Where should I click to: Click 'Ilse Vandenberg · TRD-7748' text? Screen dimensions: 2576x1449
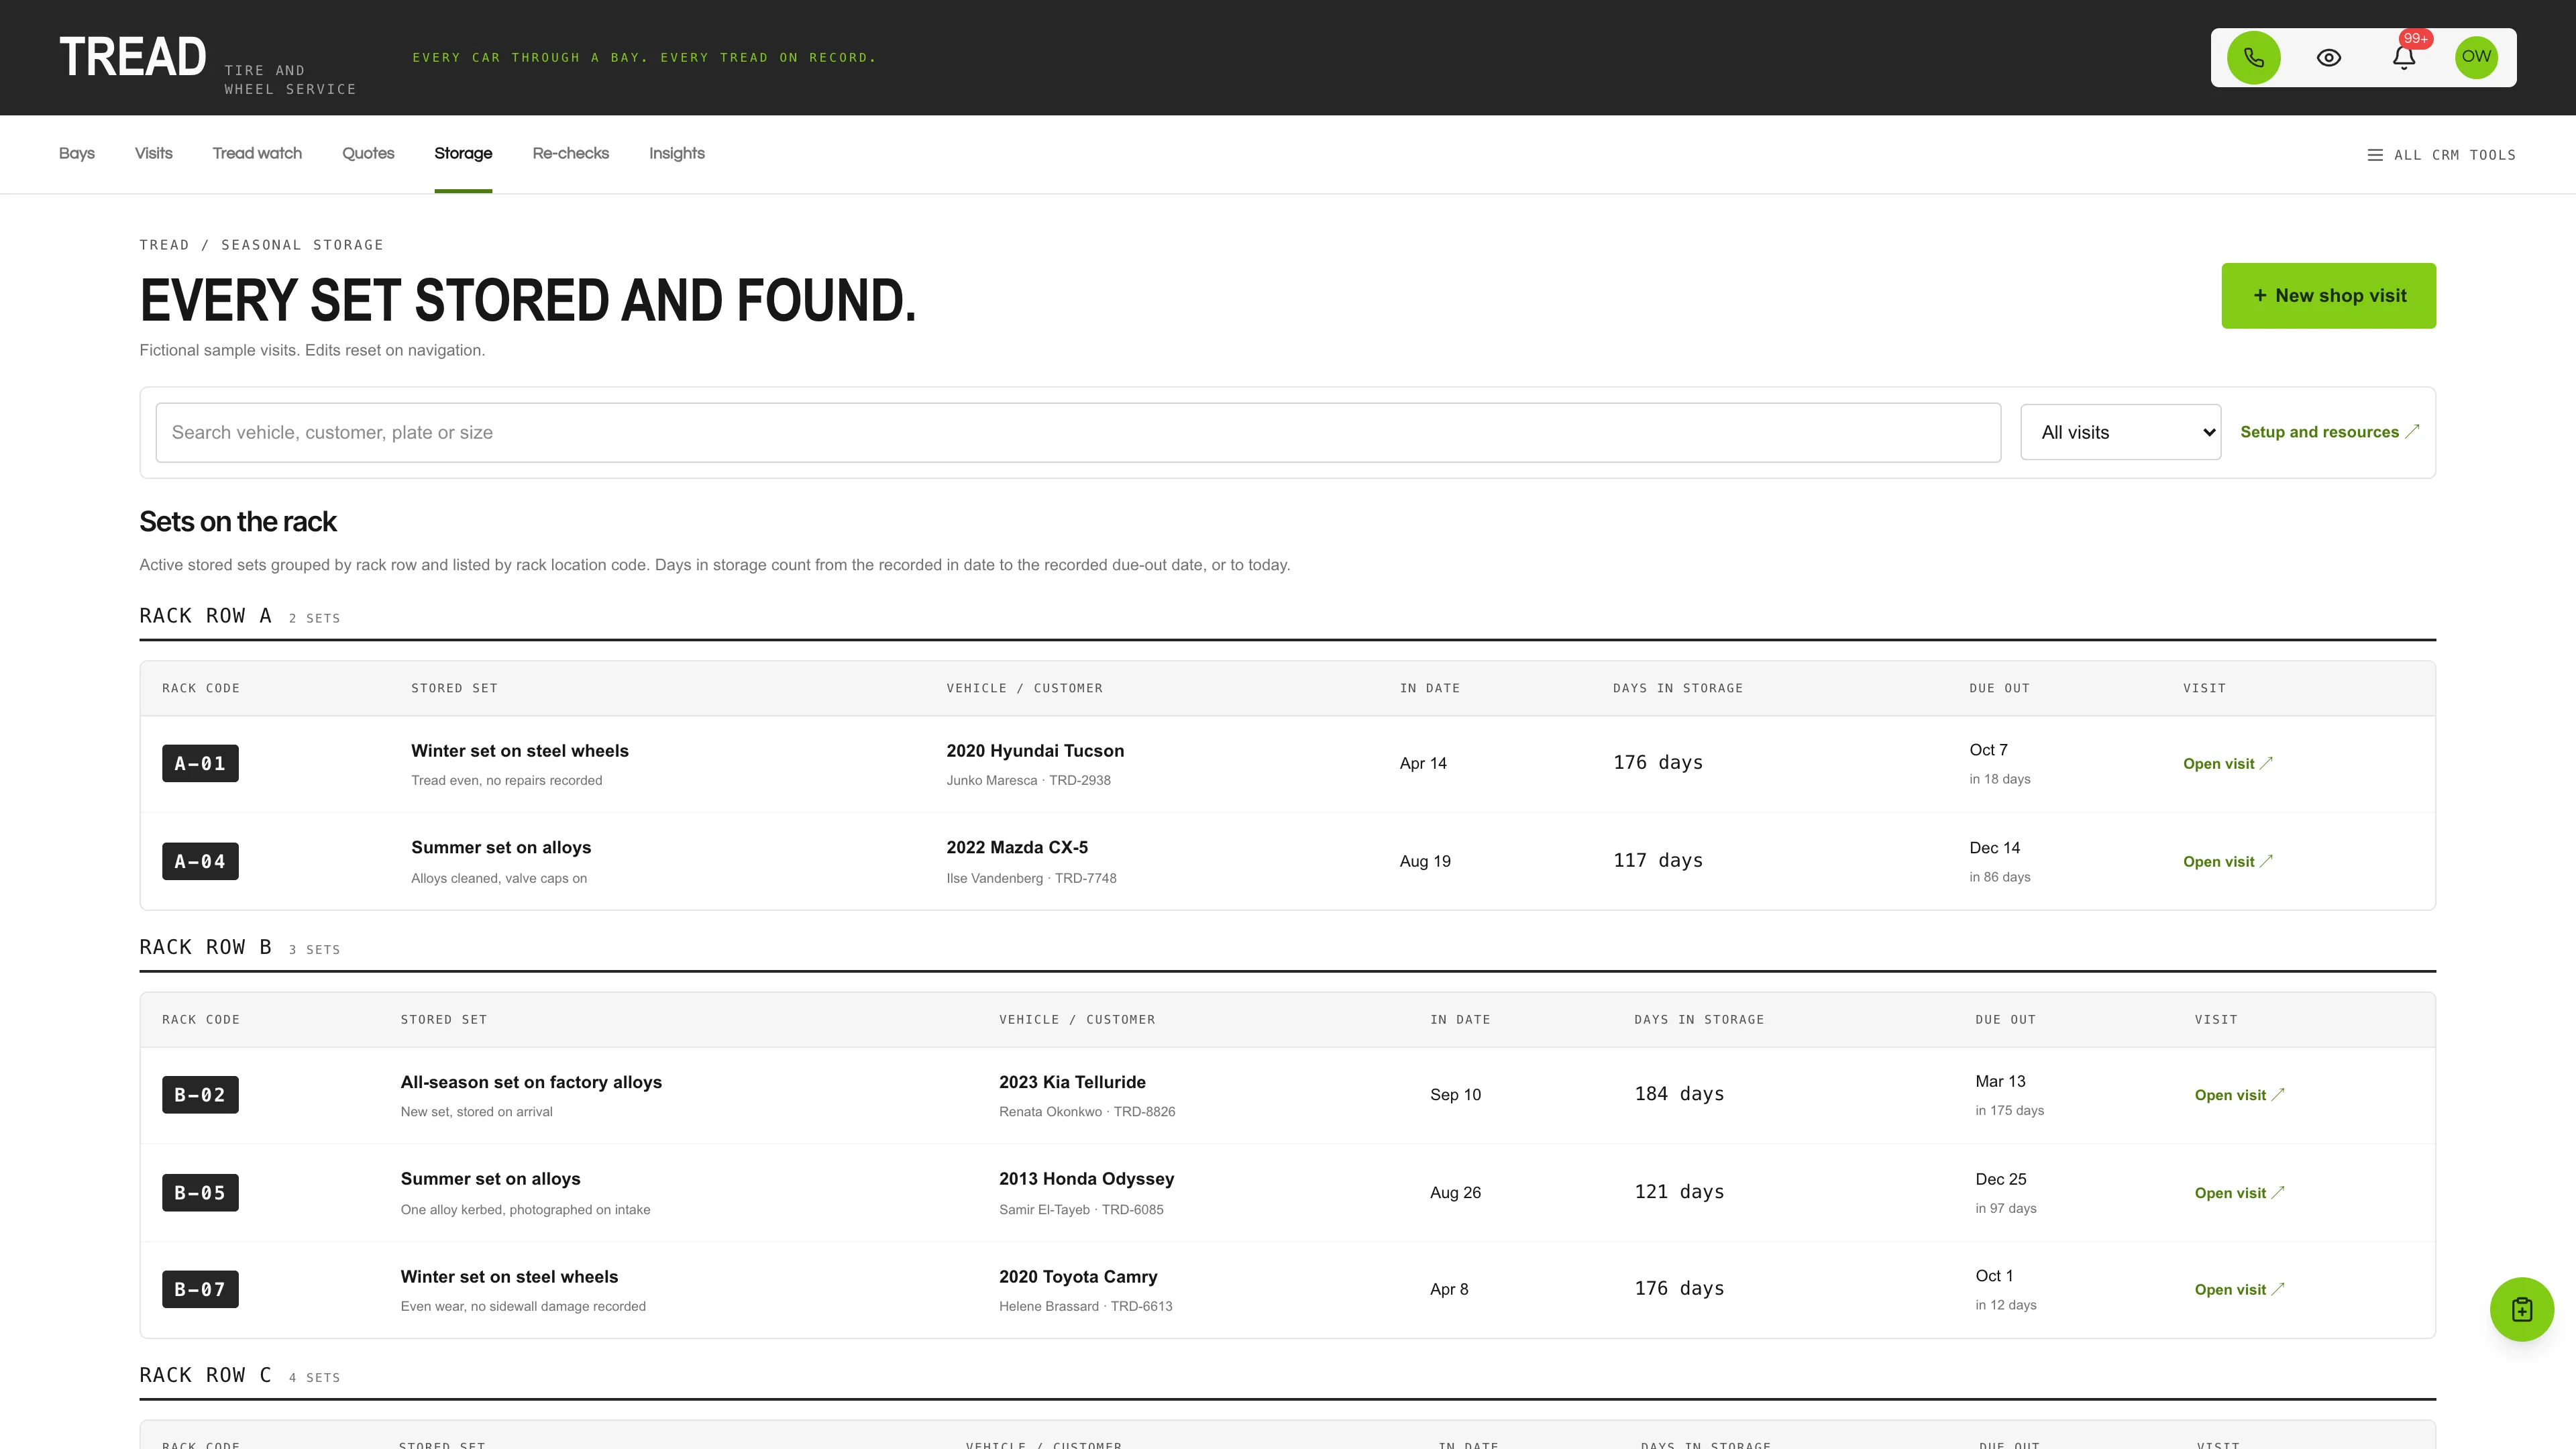click(1031, 878)
